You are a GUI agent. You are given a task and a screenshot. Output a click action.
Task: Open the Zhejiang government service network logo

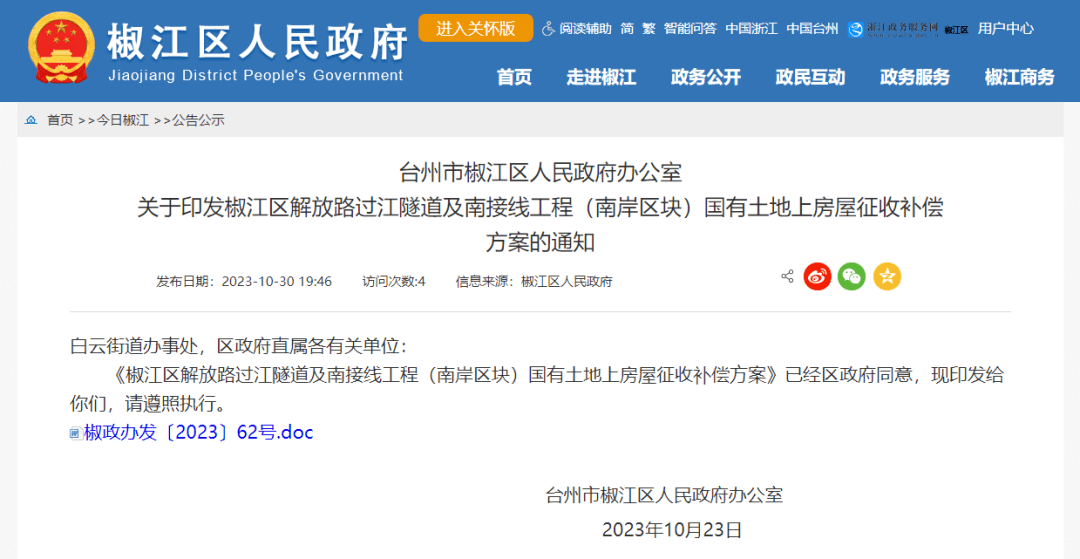pos(893,29)
